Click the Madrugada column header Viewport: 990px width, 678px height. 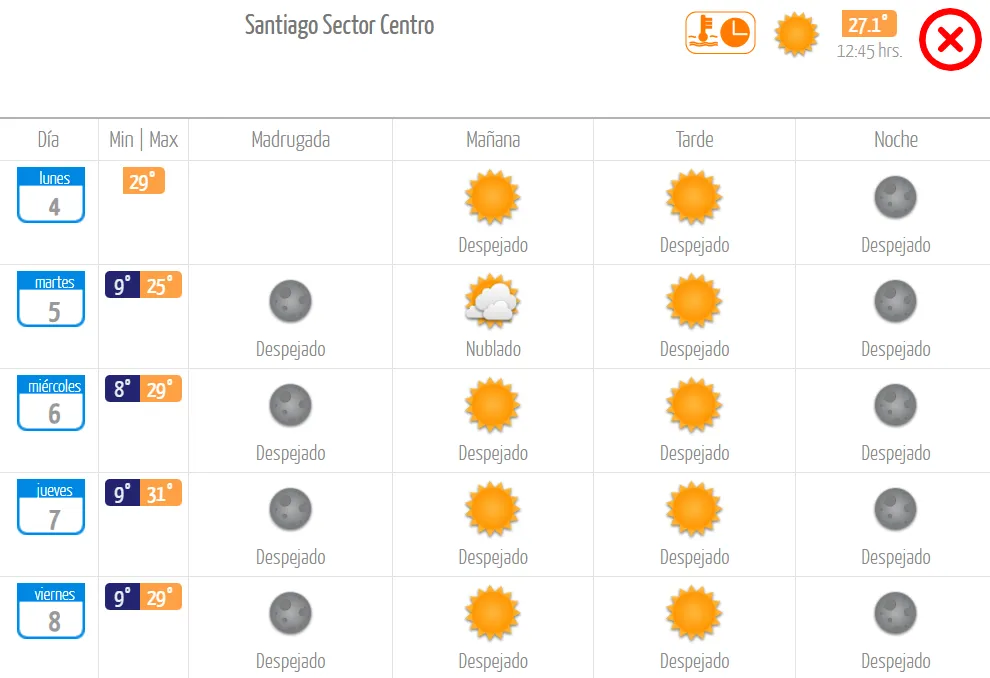tap(290, 140)
